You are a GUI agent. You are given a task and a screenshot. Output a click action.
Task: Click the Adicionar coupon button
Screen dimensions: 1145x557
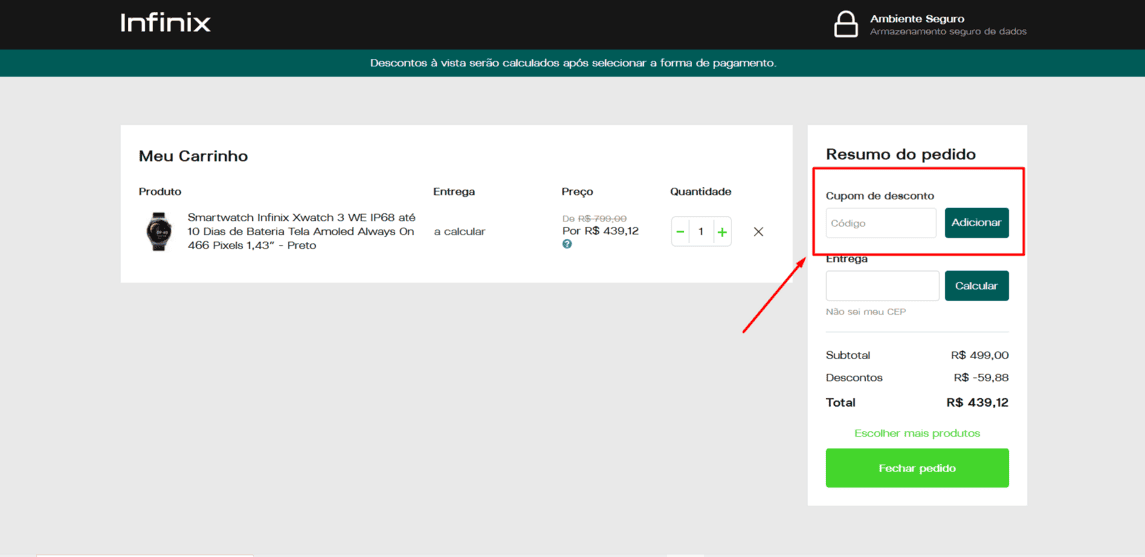976,223
